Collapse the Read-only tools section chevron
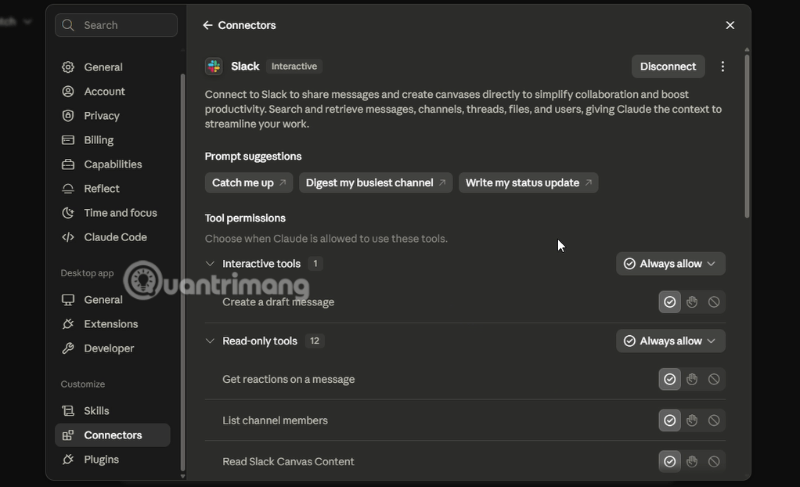 (210, 341)
